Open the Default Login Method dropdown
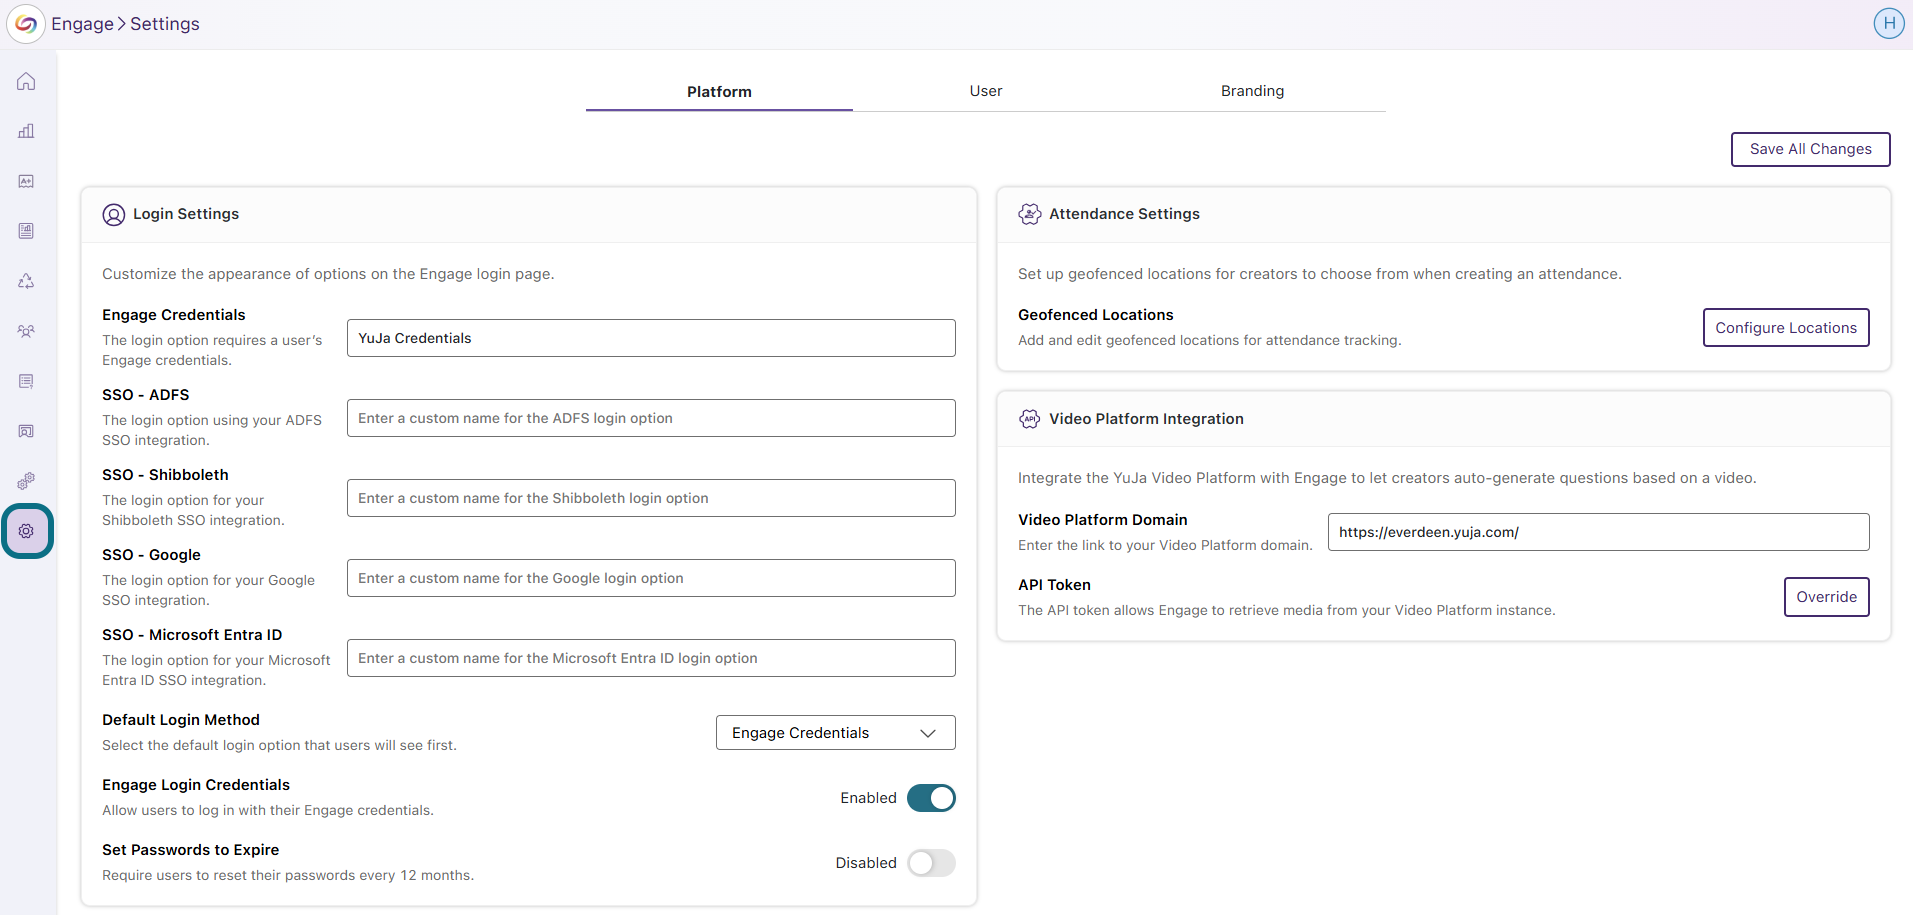 835,733
